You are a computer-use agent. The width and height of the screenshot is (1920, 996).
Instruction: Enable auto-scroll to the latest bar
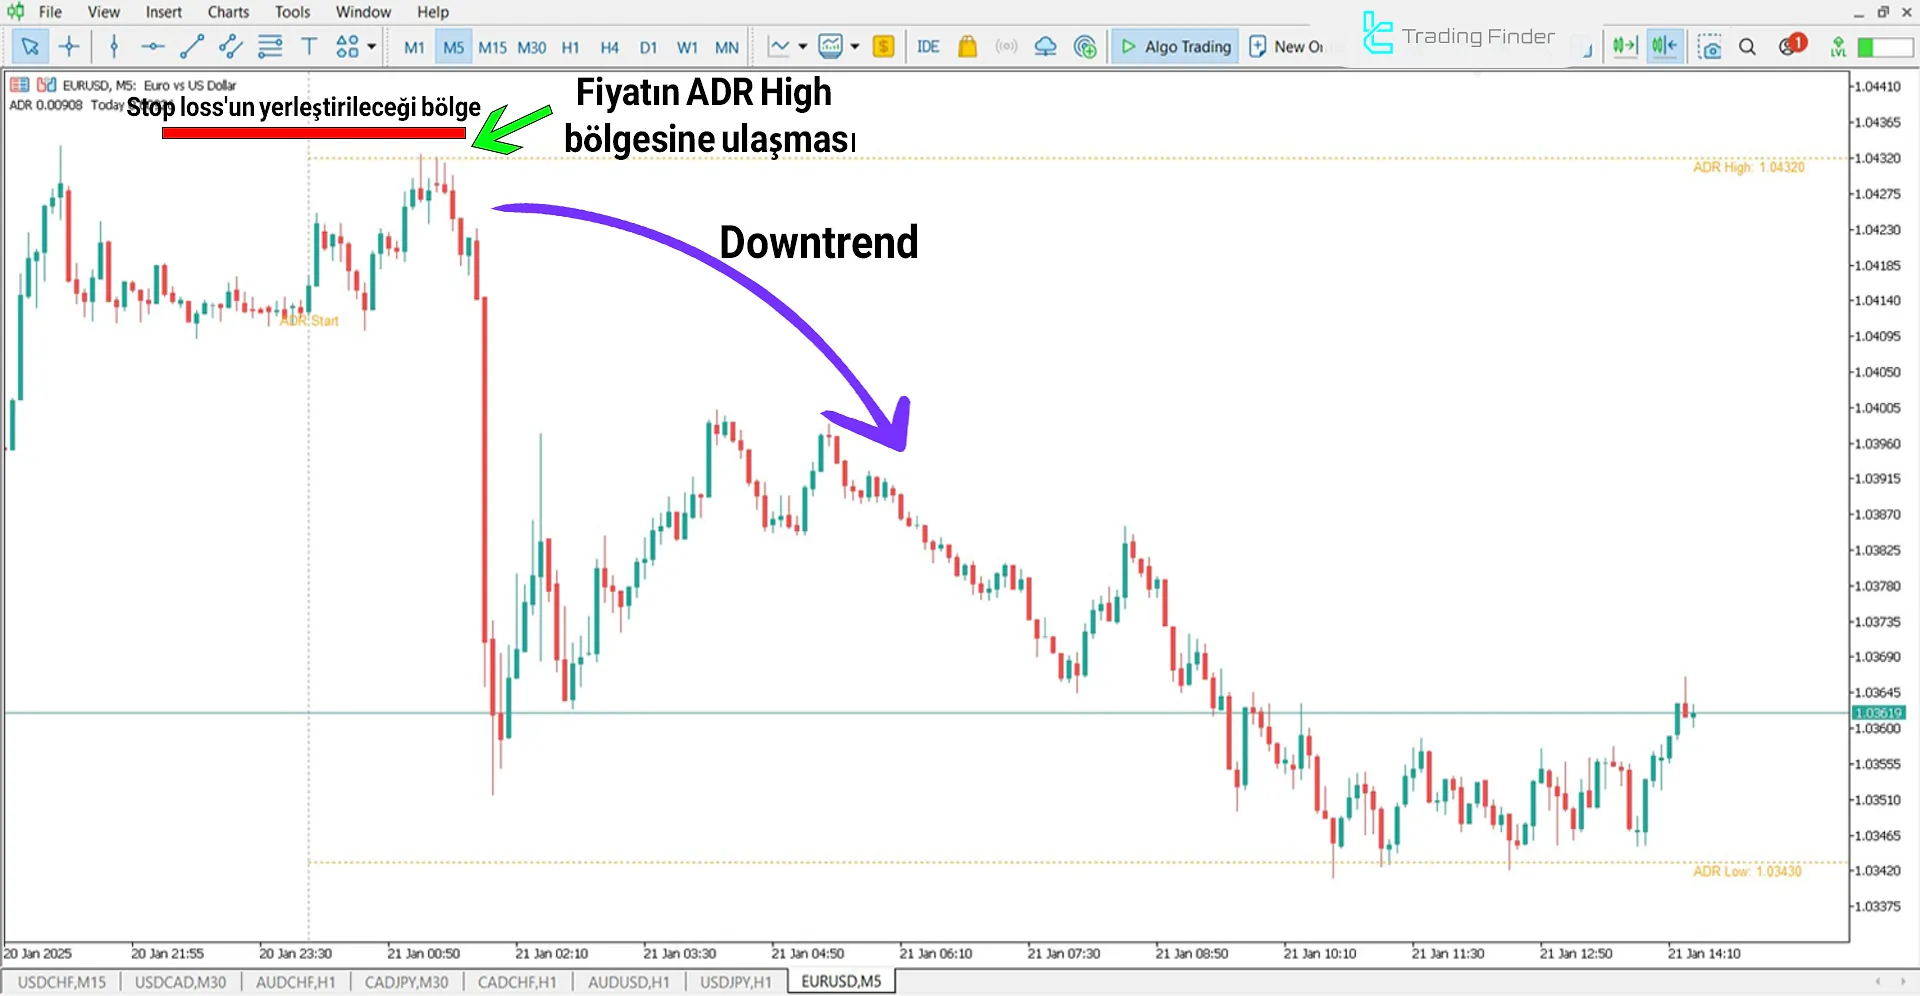1624,46
